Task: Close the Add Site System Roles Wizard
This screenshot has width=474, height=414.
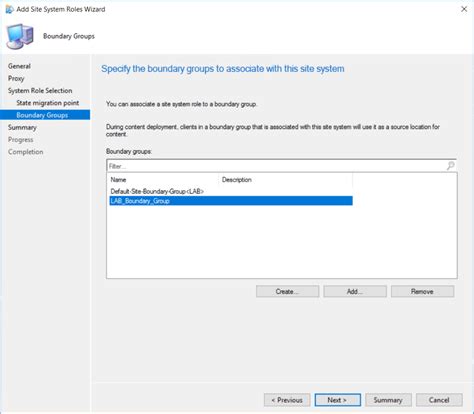Action: point(464,9)
